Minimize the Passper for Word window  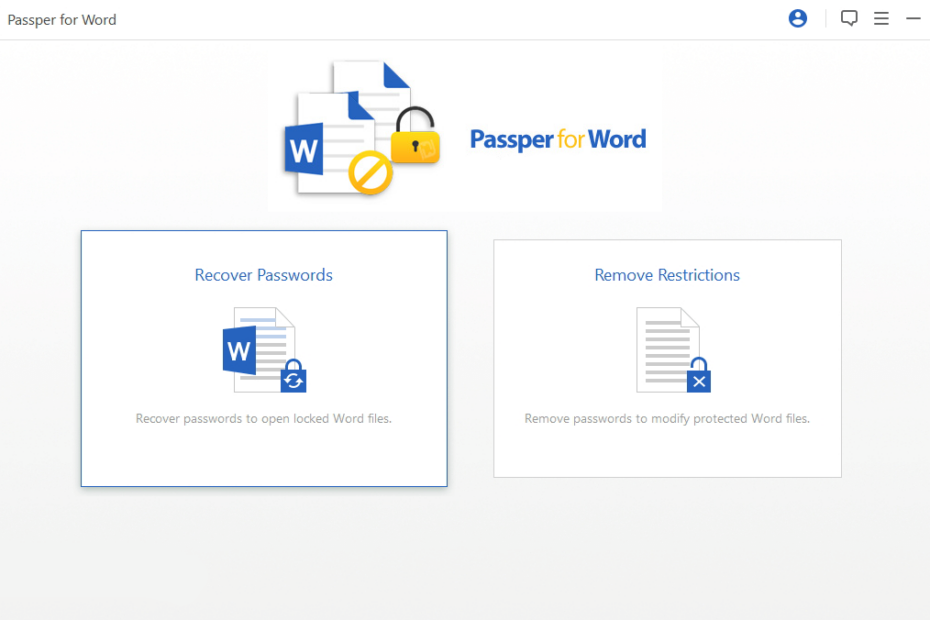[x=913, y=18]
